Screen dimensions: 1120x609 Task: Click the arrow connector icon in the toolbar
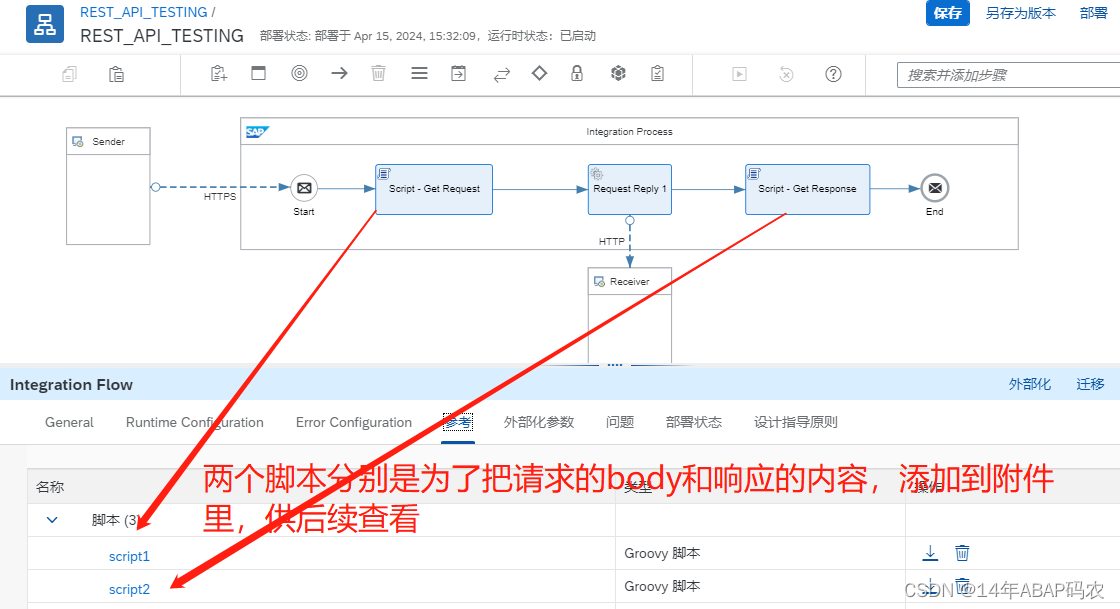point(338,73)
